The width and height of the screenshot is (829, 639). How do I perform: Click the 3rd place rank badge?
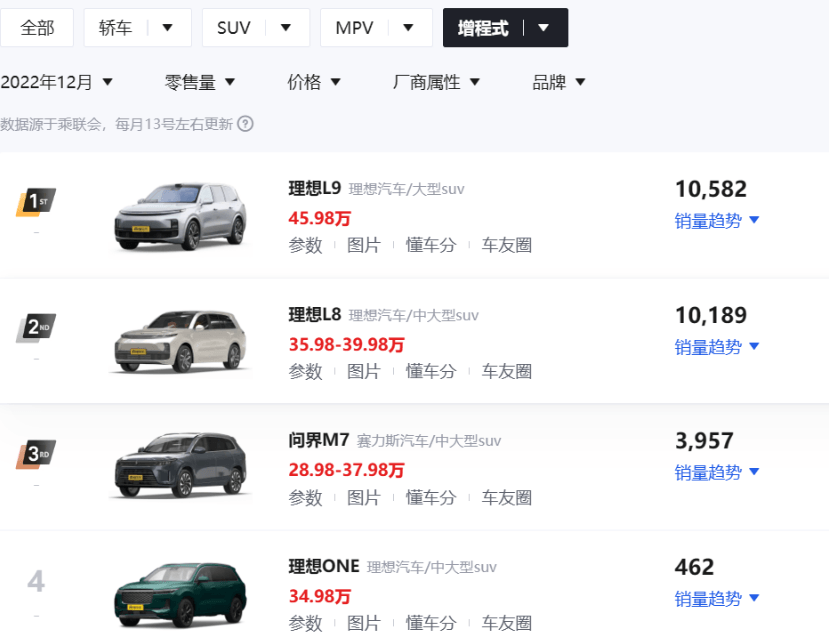coord(36,454)
